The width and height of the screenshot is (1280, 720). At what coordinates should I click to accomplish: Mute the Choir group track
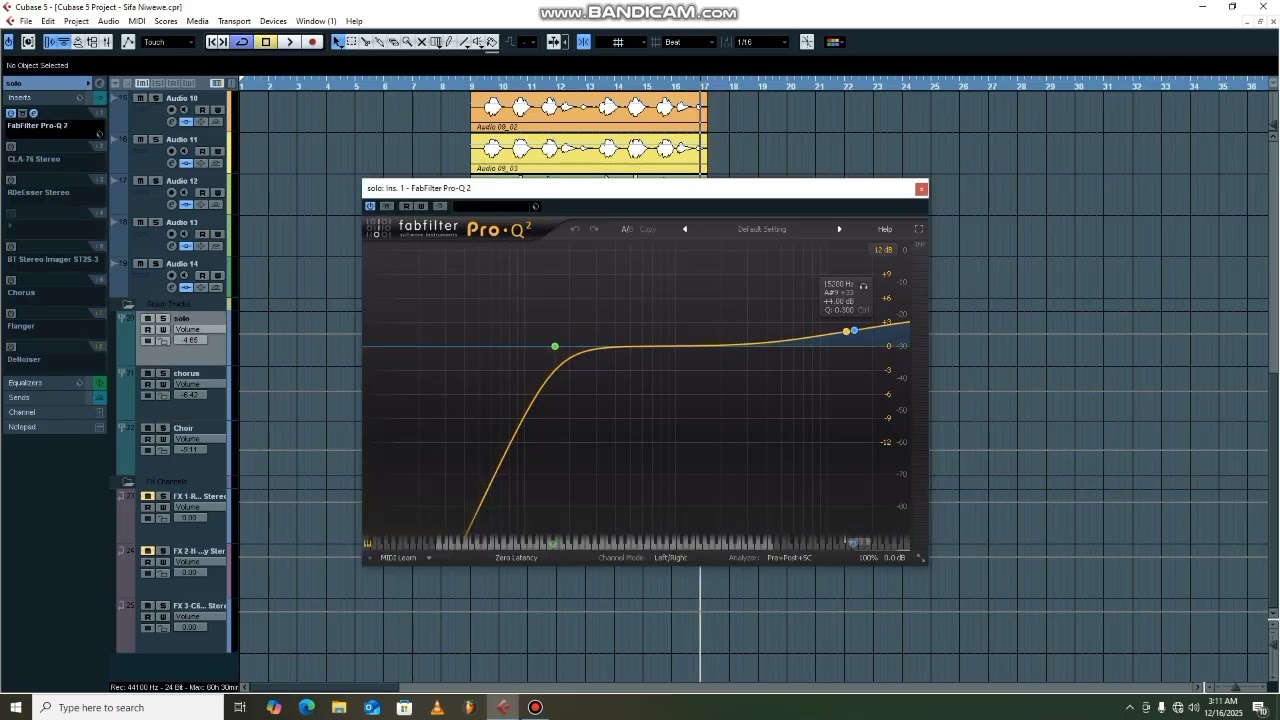click(x=147, y=428)
